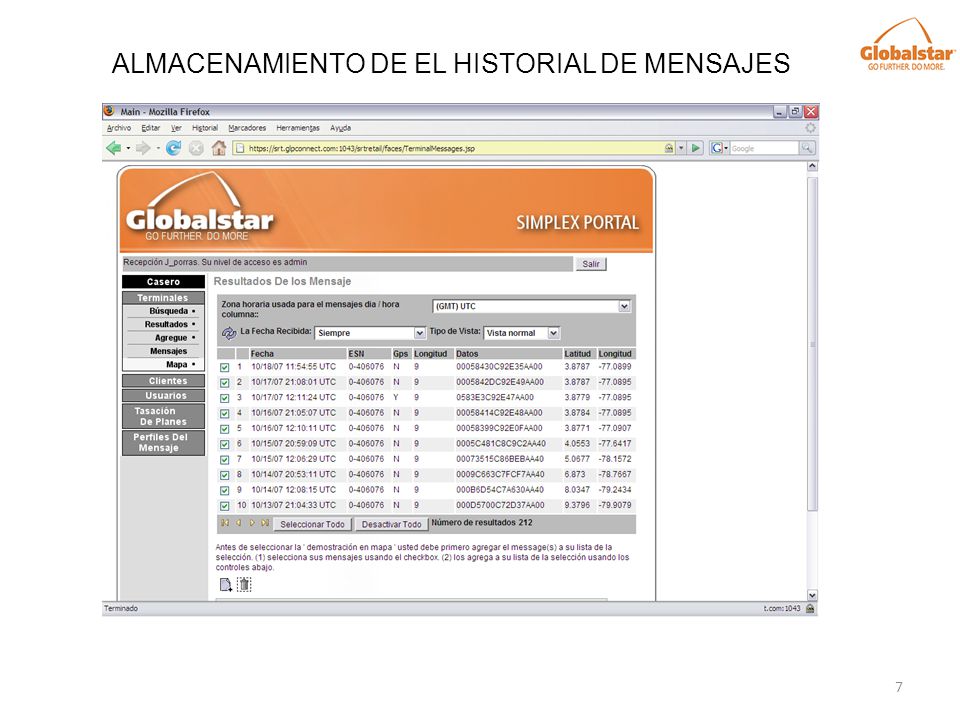Viewport: 960px width, 720px height.
Task: Uncheck message row 3 checkbox
Action: point(225,398)
